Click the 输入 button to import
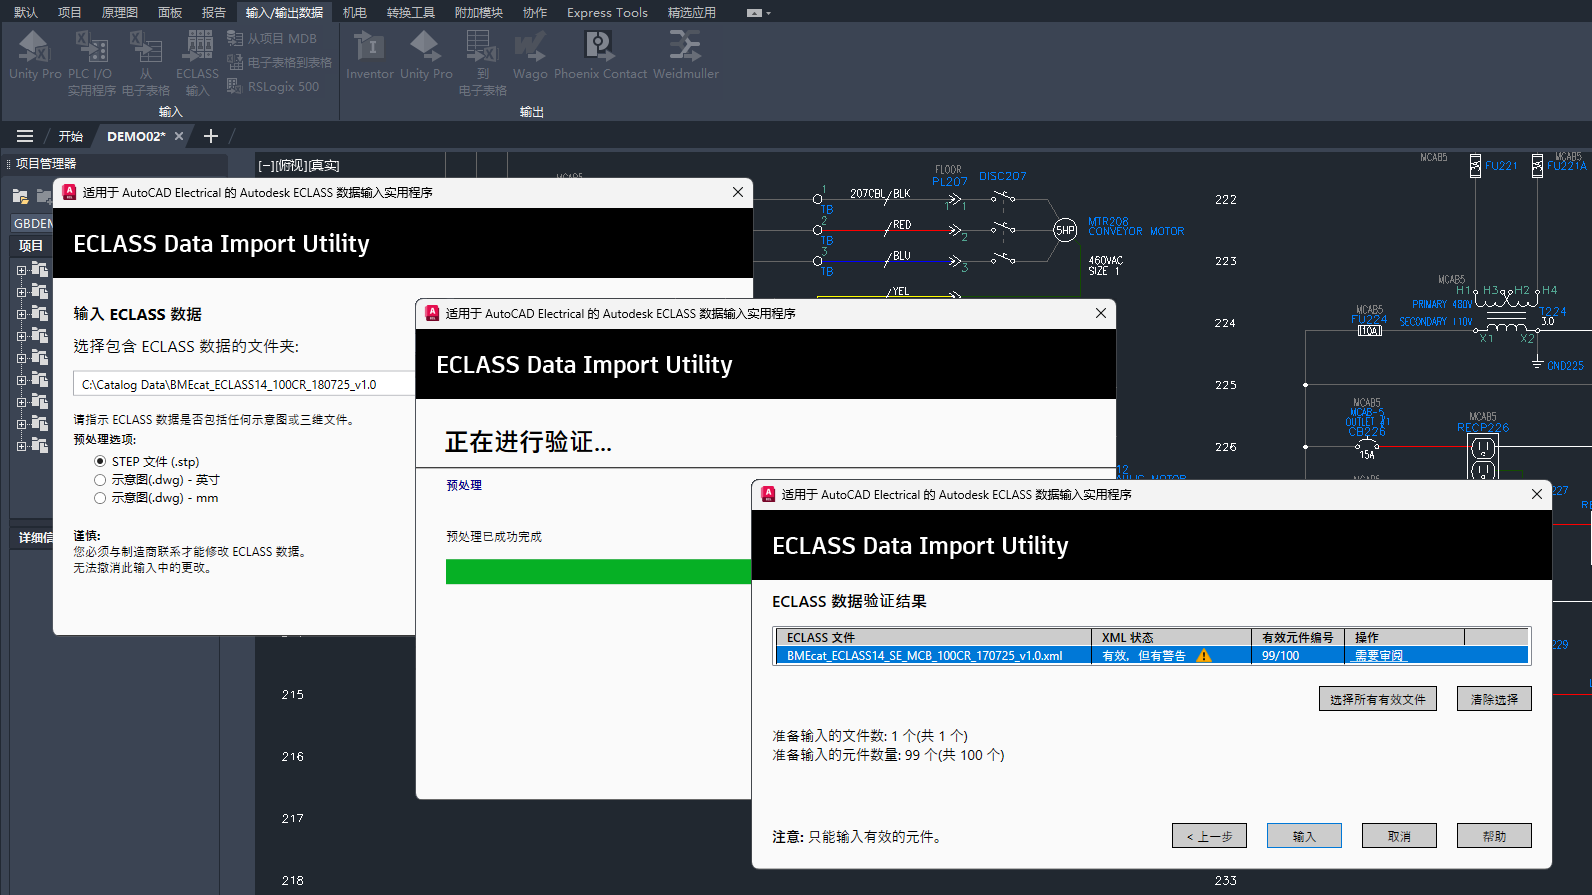The height and width of the screenshot is (895, 1592). (1304, 836)
